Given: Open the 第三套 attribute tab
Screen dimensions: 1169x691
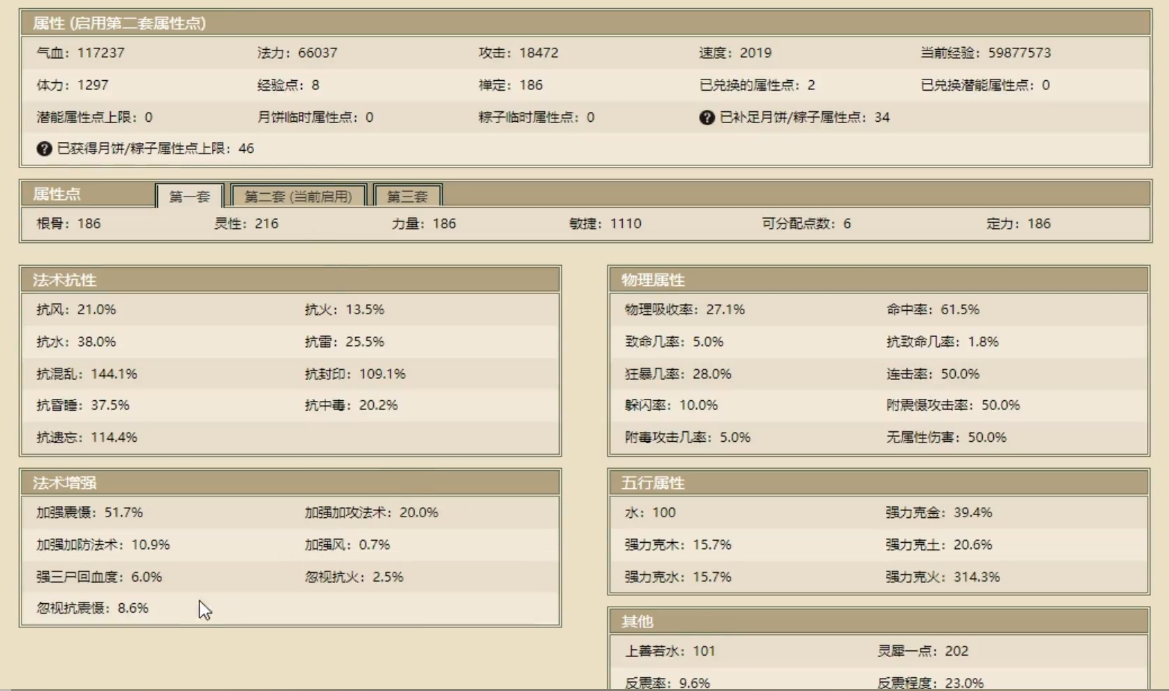Looking at the screenshot, I should tap(408, 197).
